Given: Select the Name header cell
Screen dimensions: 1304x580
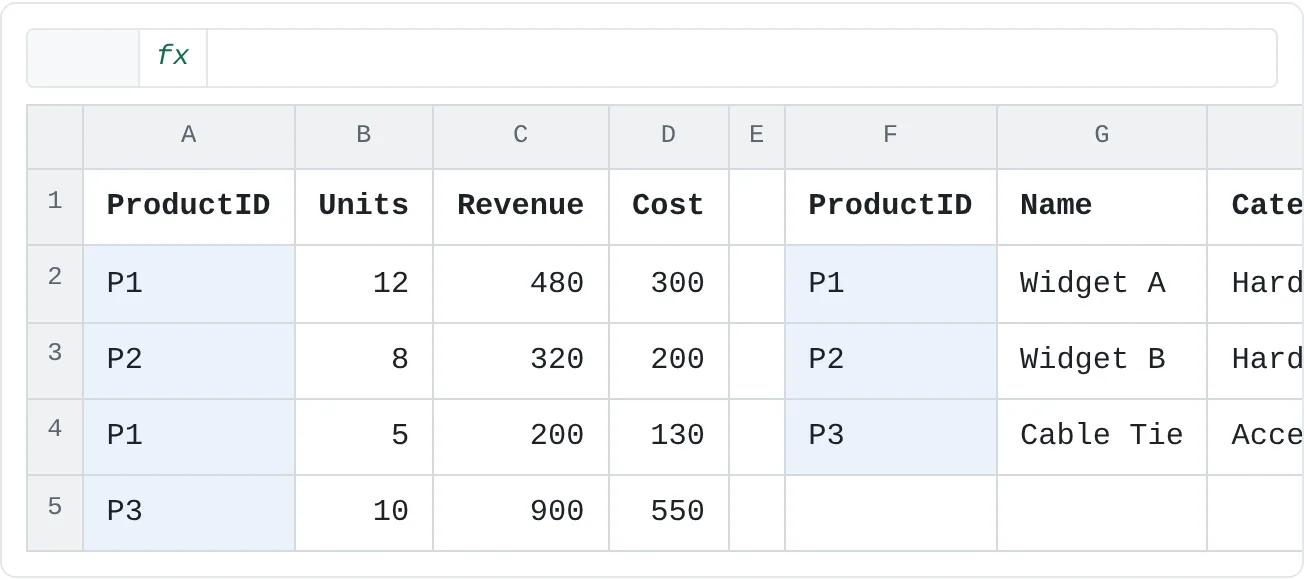Looking at the screenshot, I should 1102,206.
